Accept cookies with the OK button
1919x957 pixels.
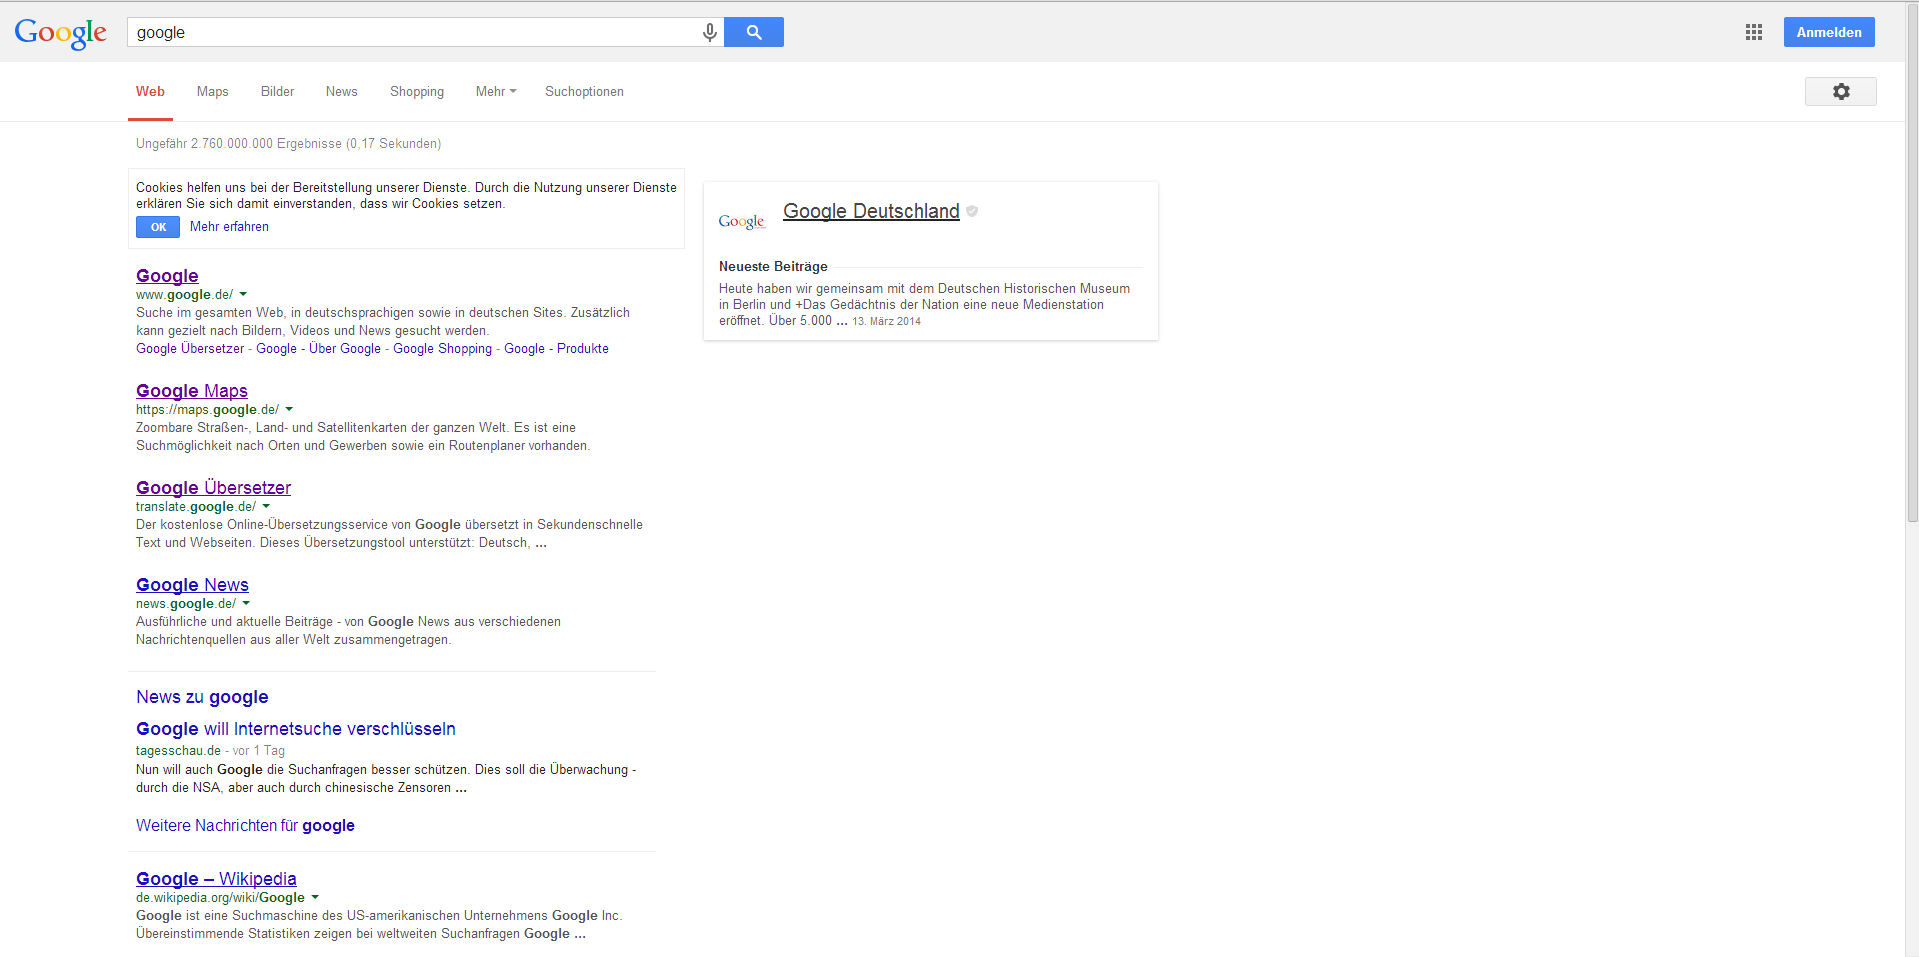[158, 227]
